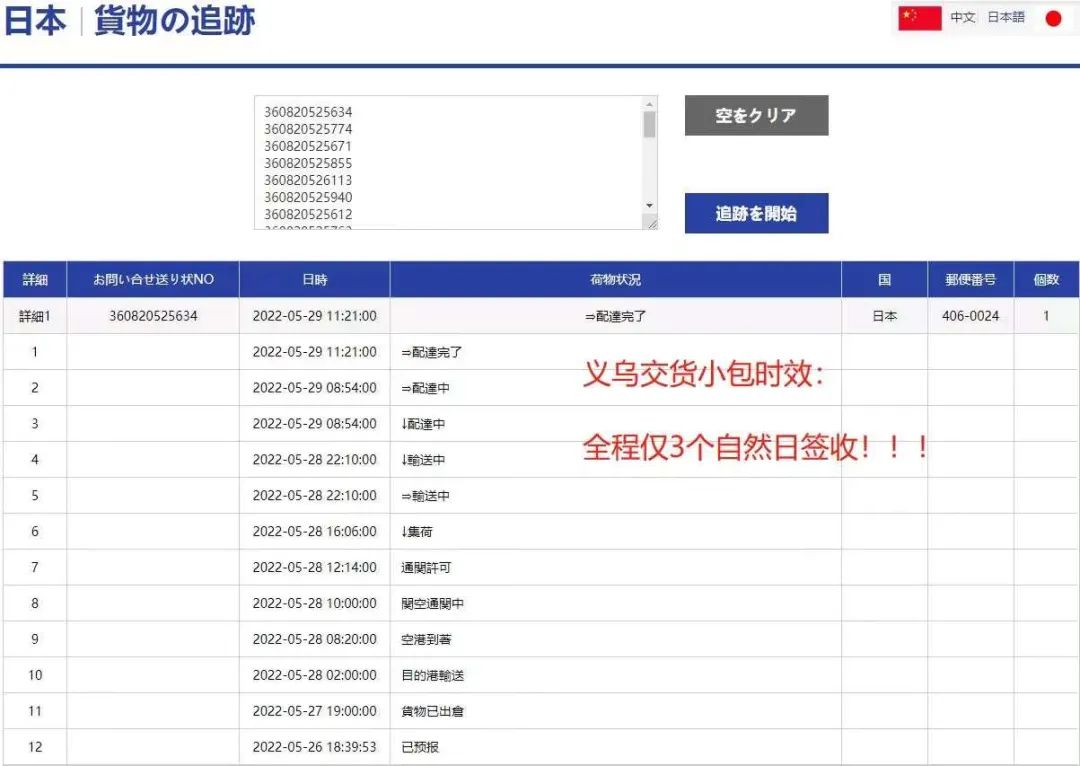Viewport: 1080px width, 766px height.
Task: Click the 詳細 column header
Action: coord(35,279)
